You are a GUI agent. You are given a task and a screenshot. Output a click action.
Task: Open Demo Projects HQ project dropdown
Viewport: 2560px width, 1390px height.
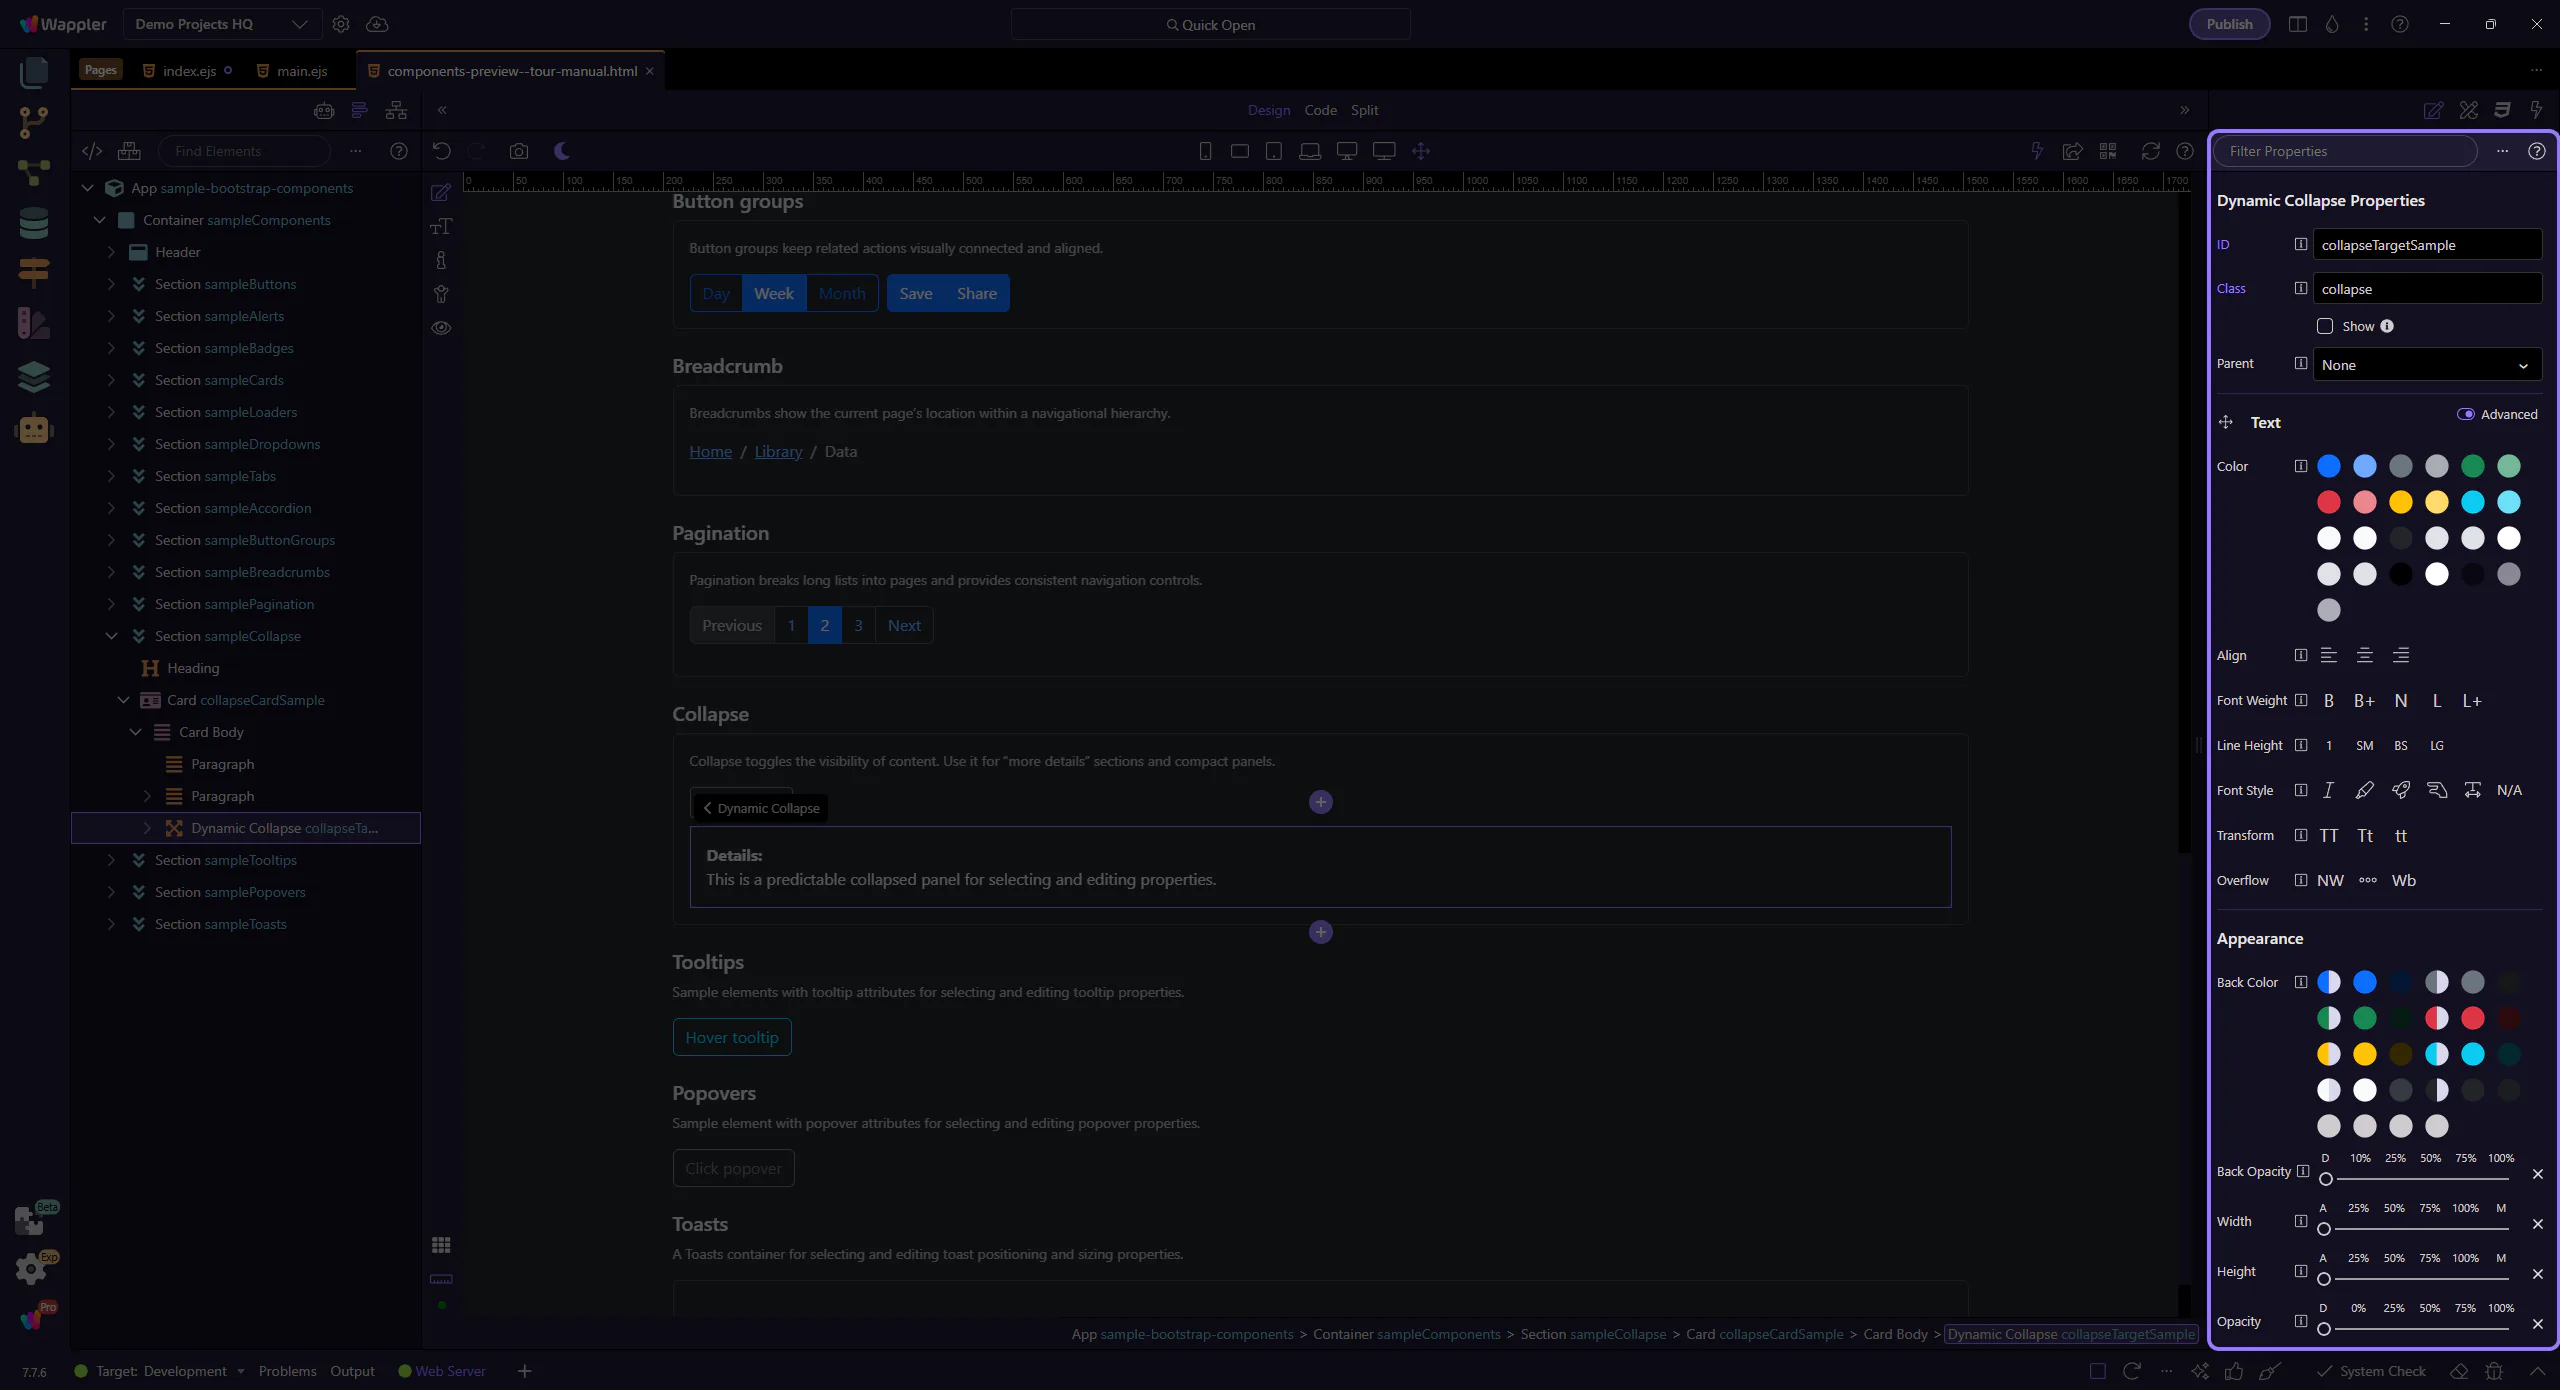click(222, 24)
